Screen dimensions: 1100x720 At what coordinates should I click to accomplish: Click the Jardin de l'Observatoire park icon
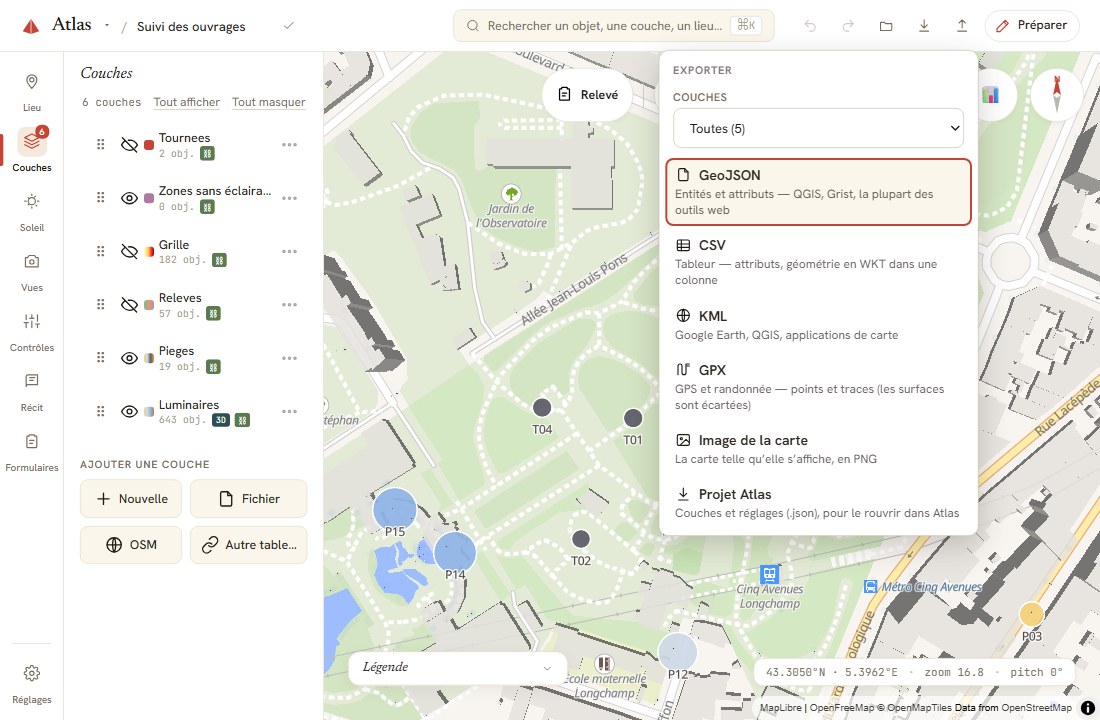pyautogui.click(x=511, y=193)
